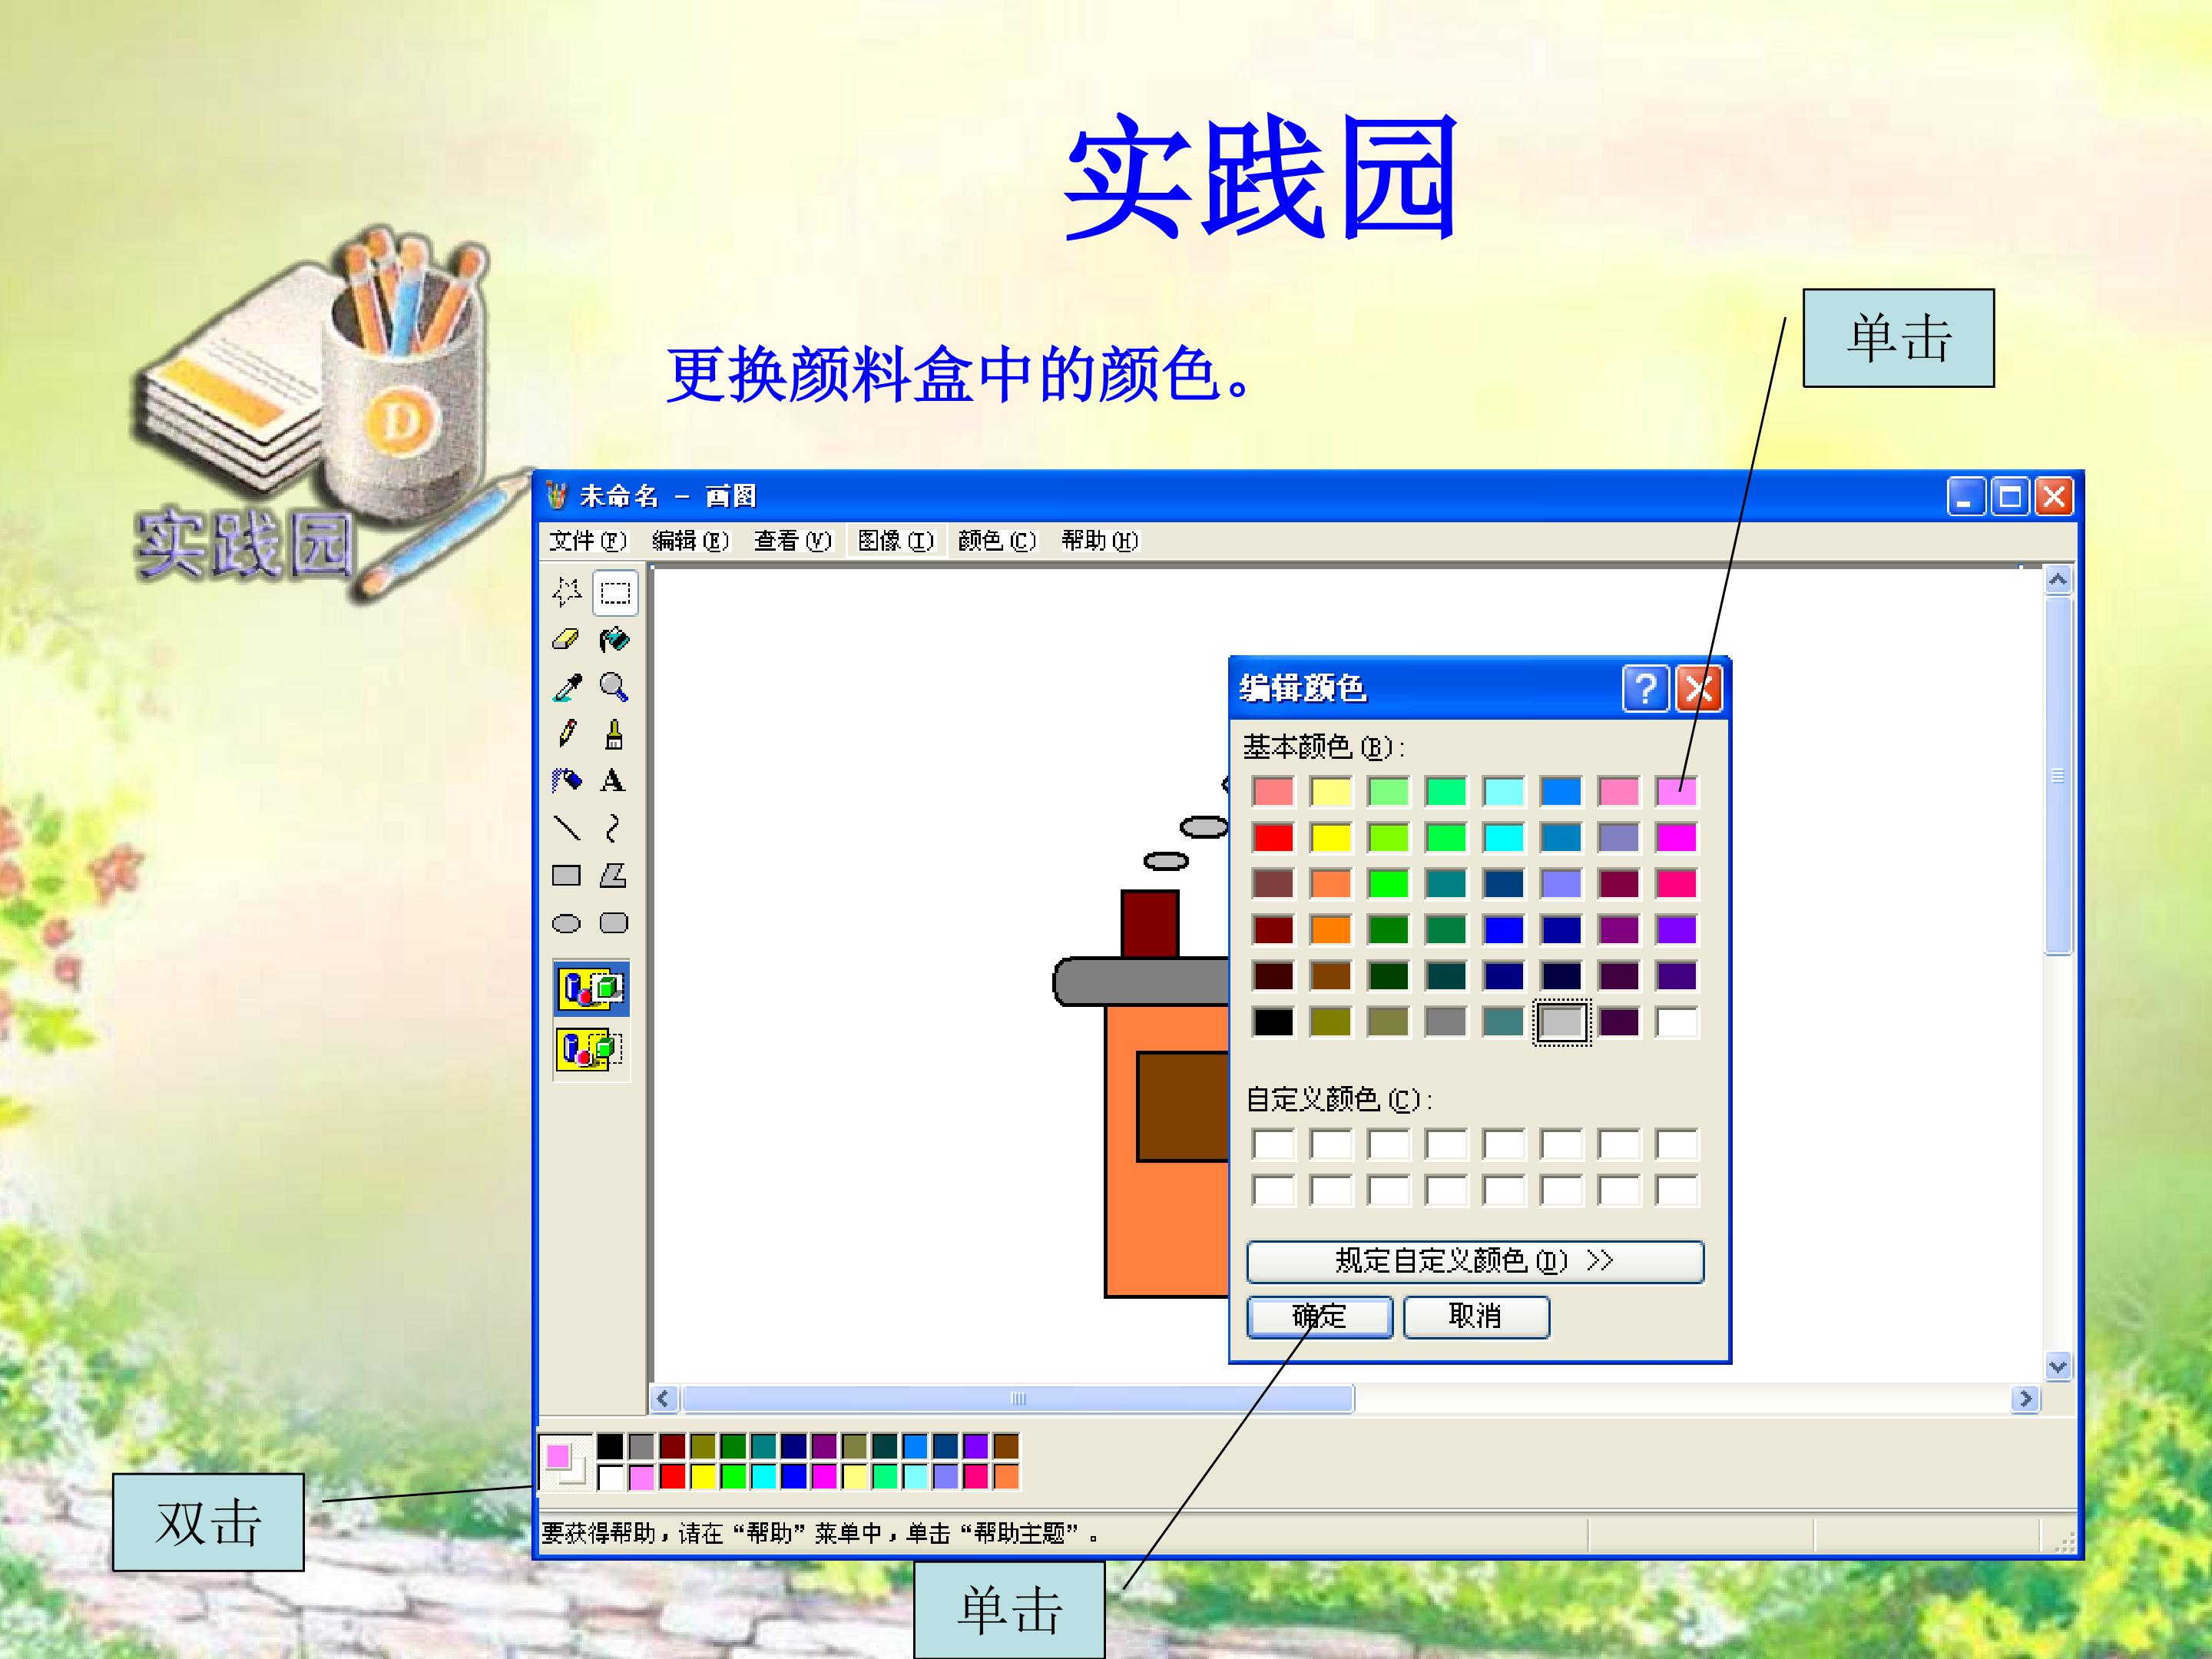
Task: Open the 颜色(C) menu
Action: coord(996,541)
